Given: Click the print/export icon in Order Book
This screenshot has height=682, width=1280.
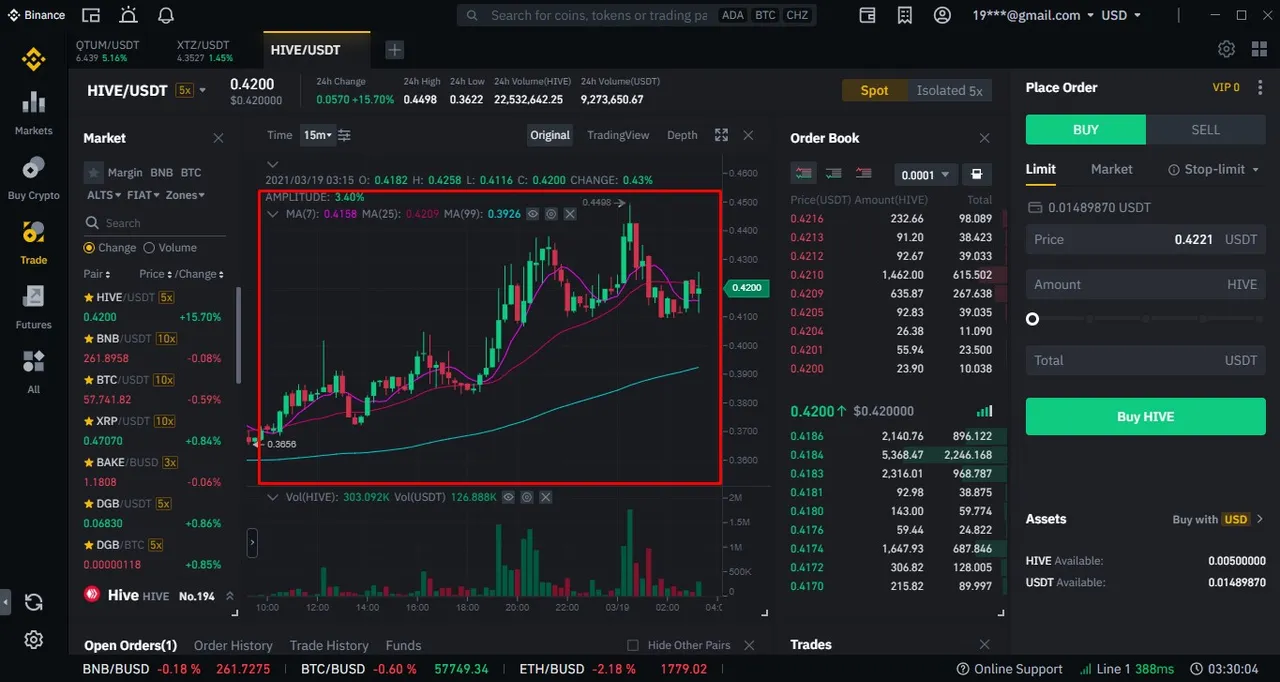Looking at the screenshot, I should [x=977, y=174].
